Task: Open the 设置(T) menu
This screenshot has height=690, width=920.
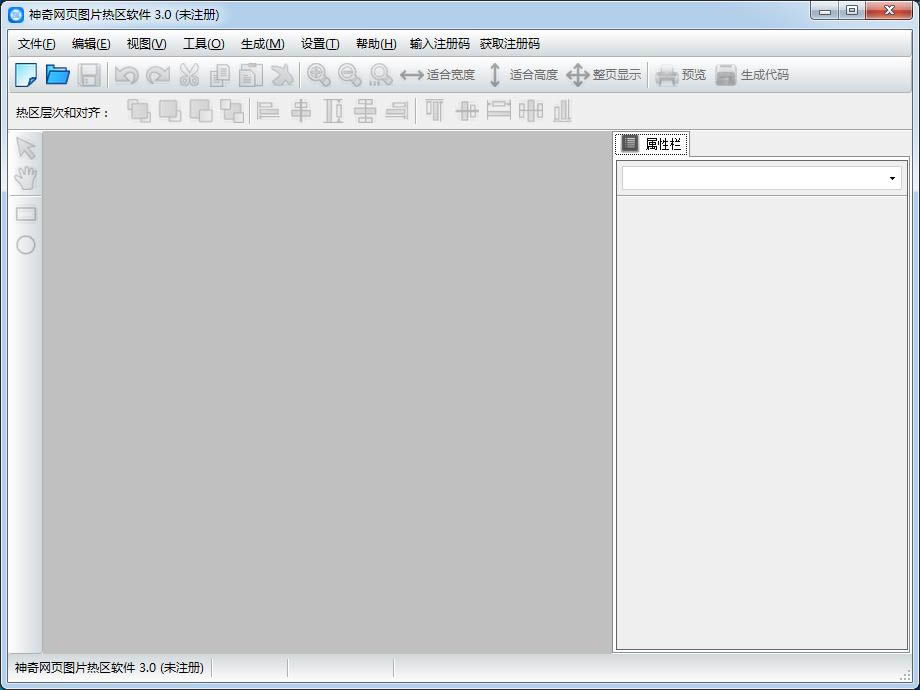Action: click(x=320, y=44)
